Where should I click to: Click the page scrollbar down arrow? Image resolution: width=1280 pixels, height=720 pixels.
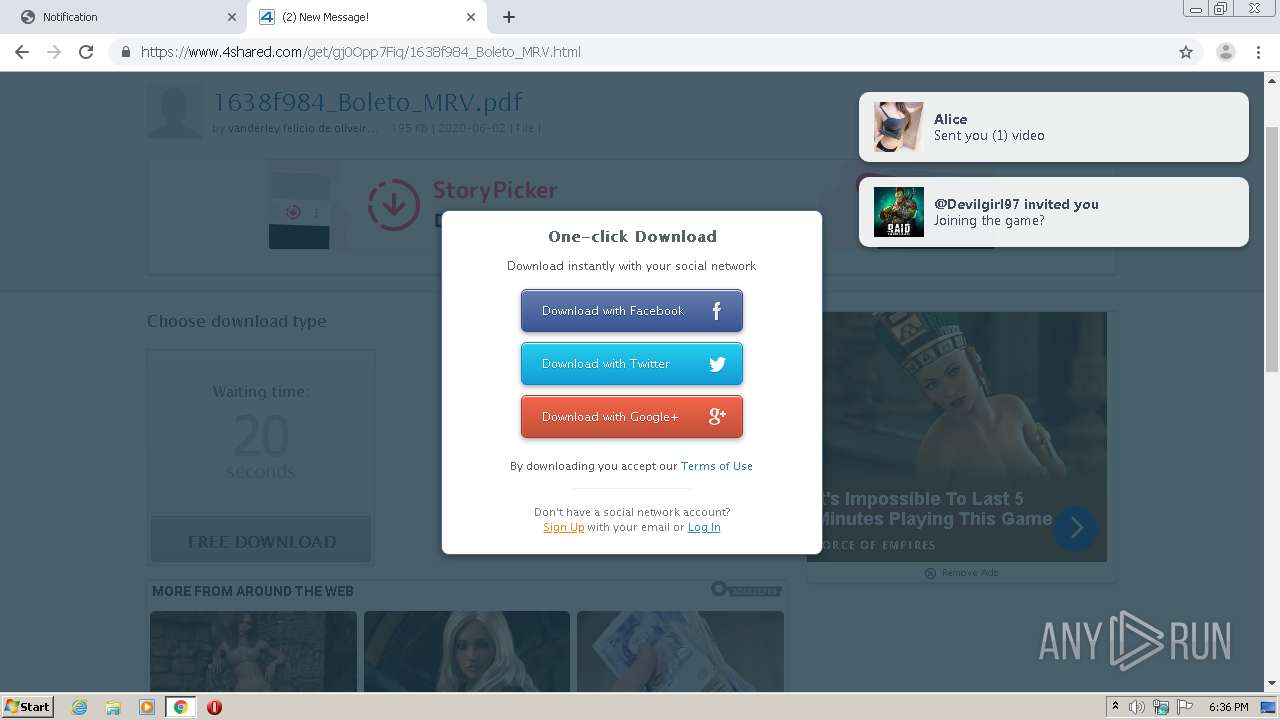[x=1272, y=684]
